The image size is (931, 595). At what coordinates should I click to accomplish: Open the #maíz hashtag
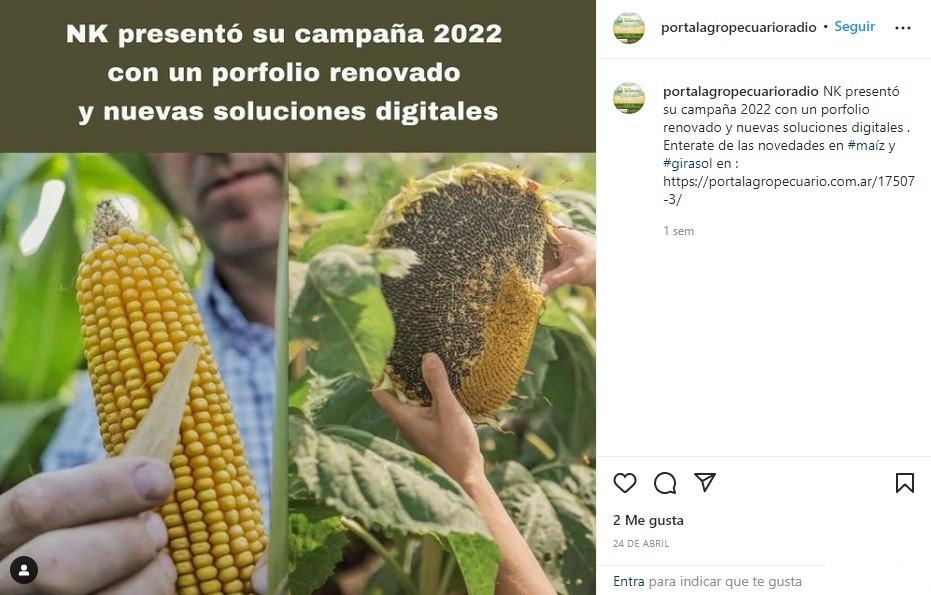click(x=866, y=145)
